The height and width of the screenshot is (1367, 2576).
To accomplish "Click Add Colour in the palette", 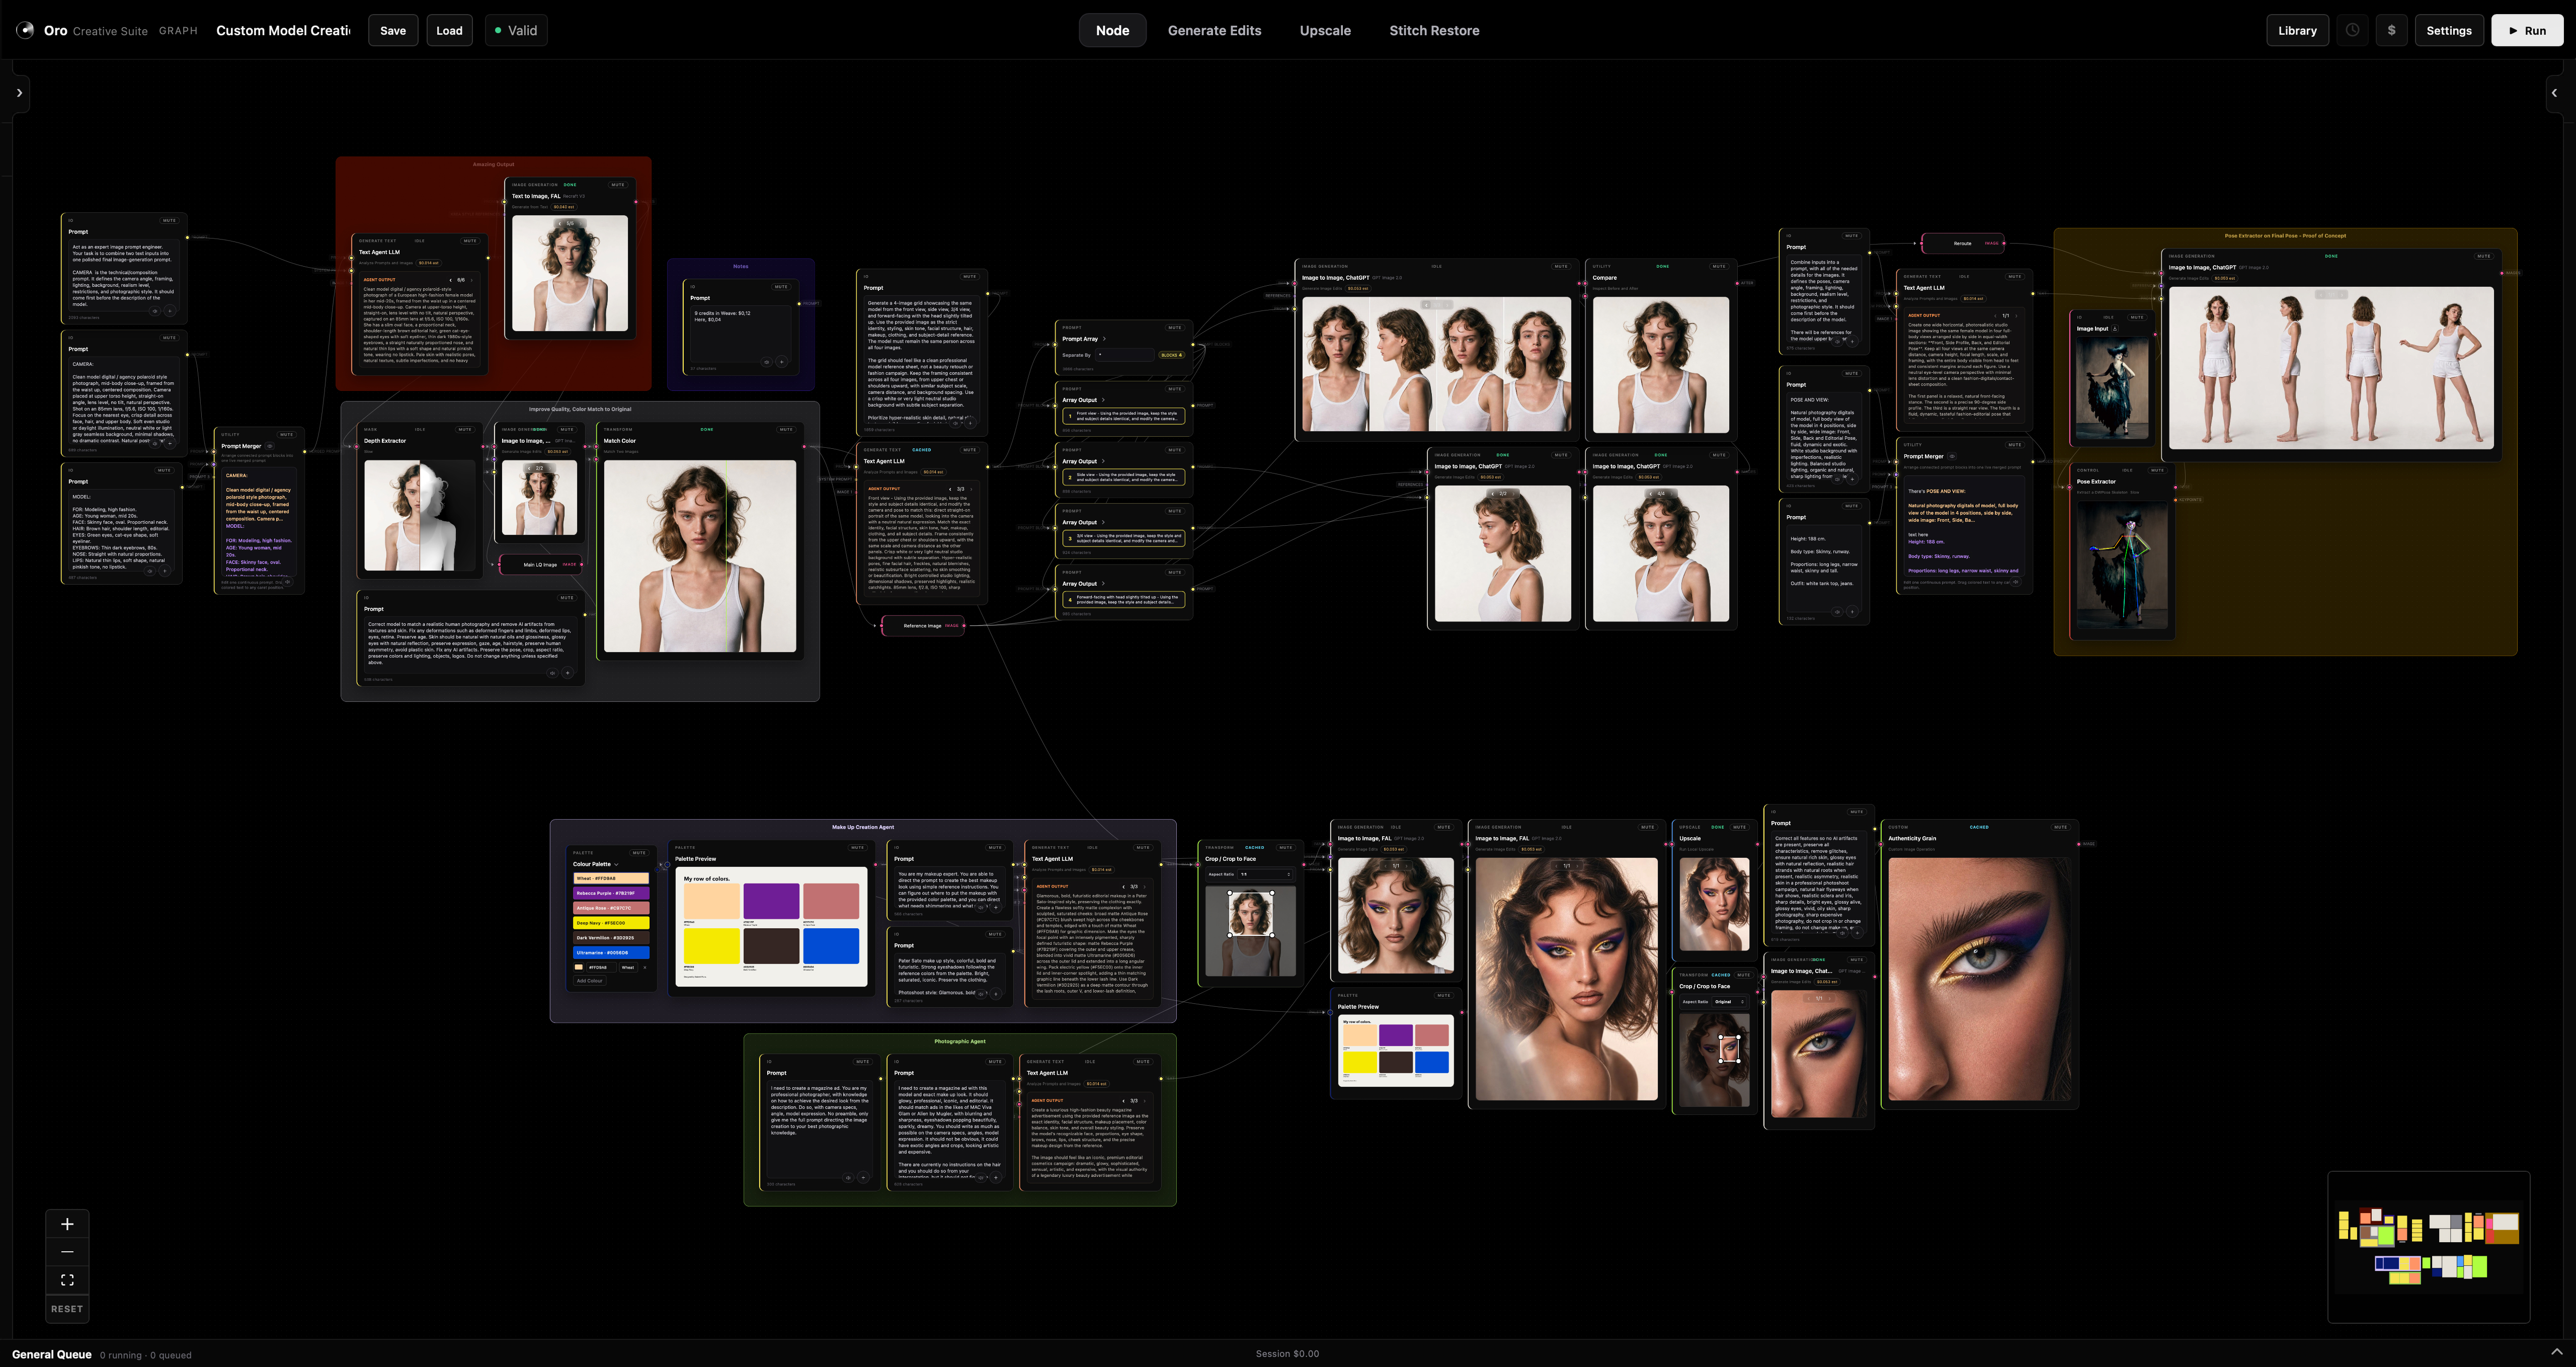I will tap(589, 981).
